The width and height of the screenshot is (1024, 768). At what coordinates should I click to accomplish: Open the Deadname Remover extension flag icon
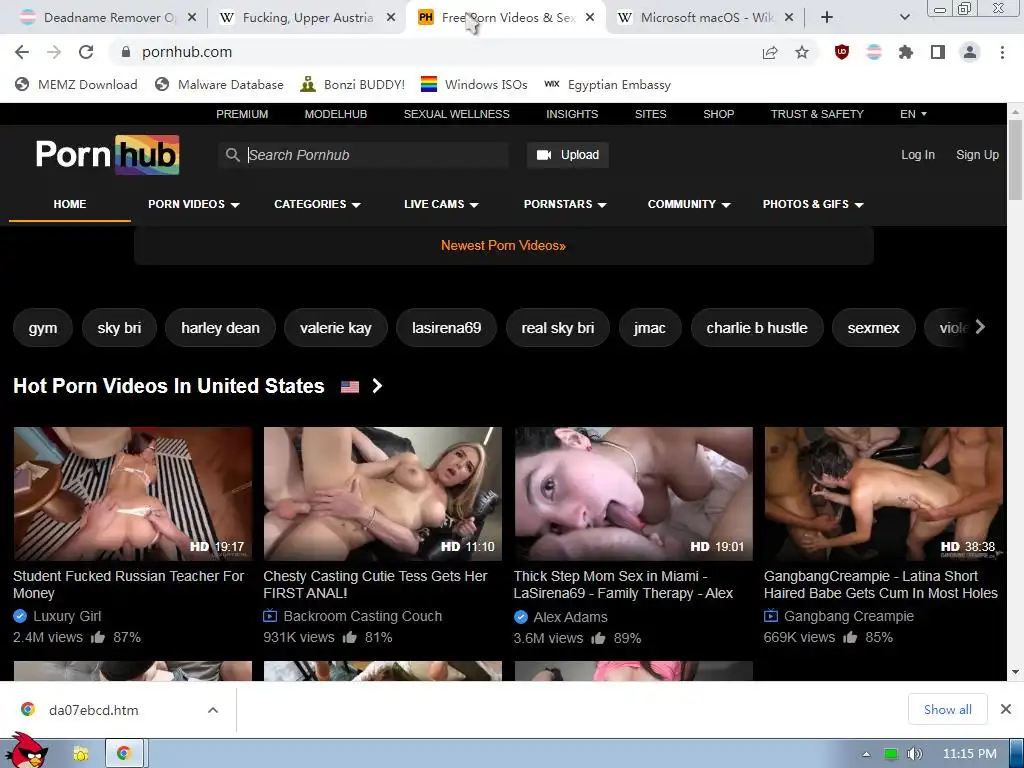(874, 52)
